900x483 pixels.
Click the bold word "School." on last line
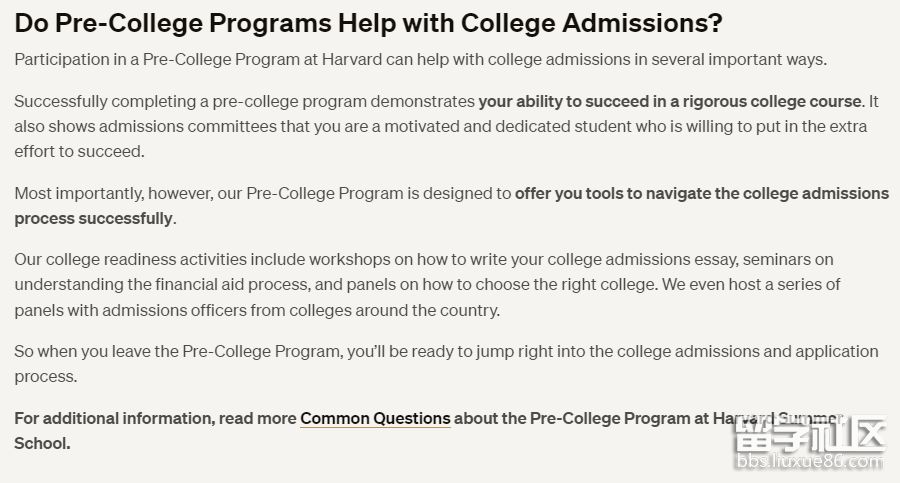[x=42, y=443]
